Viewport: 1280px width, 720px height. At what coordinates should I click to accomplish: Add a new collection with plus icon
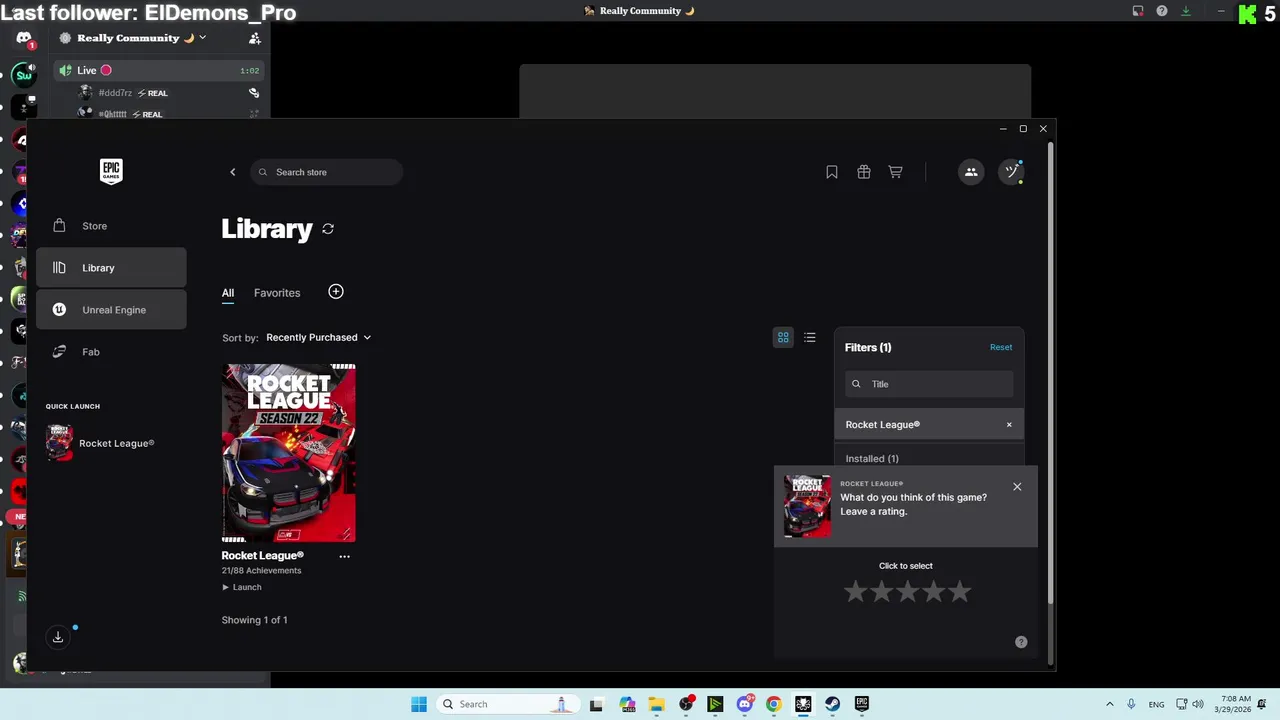pos(336,292)
